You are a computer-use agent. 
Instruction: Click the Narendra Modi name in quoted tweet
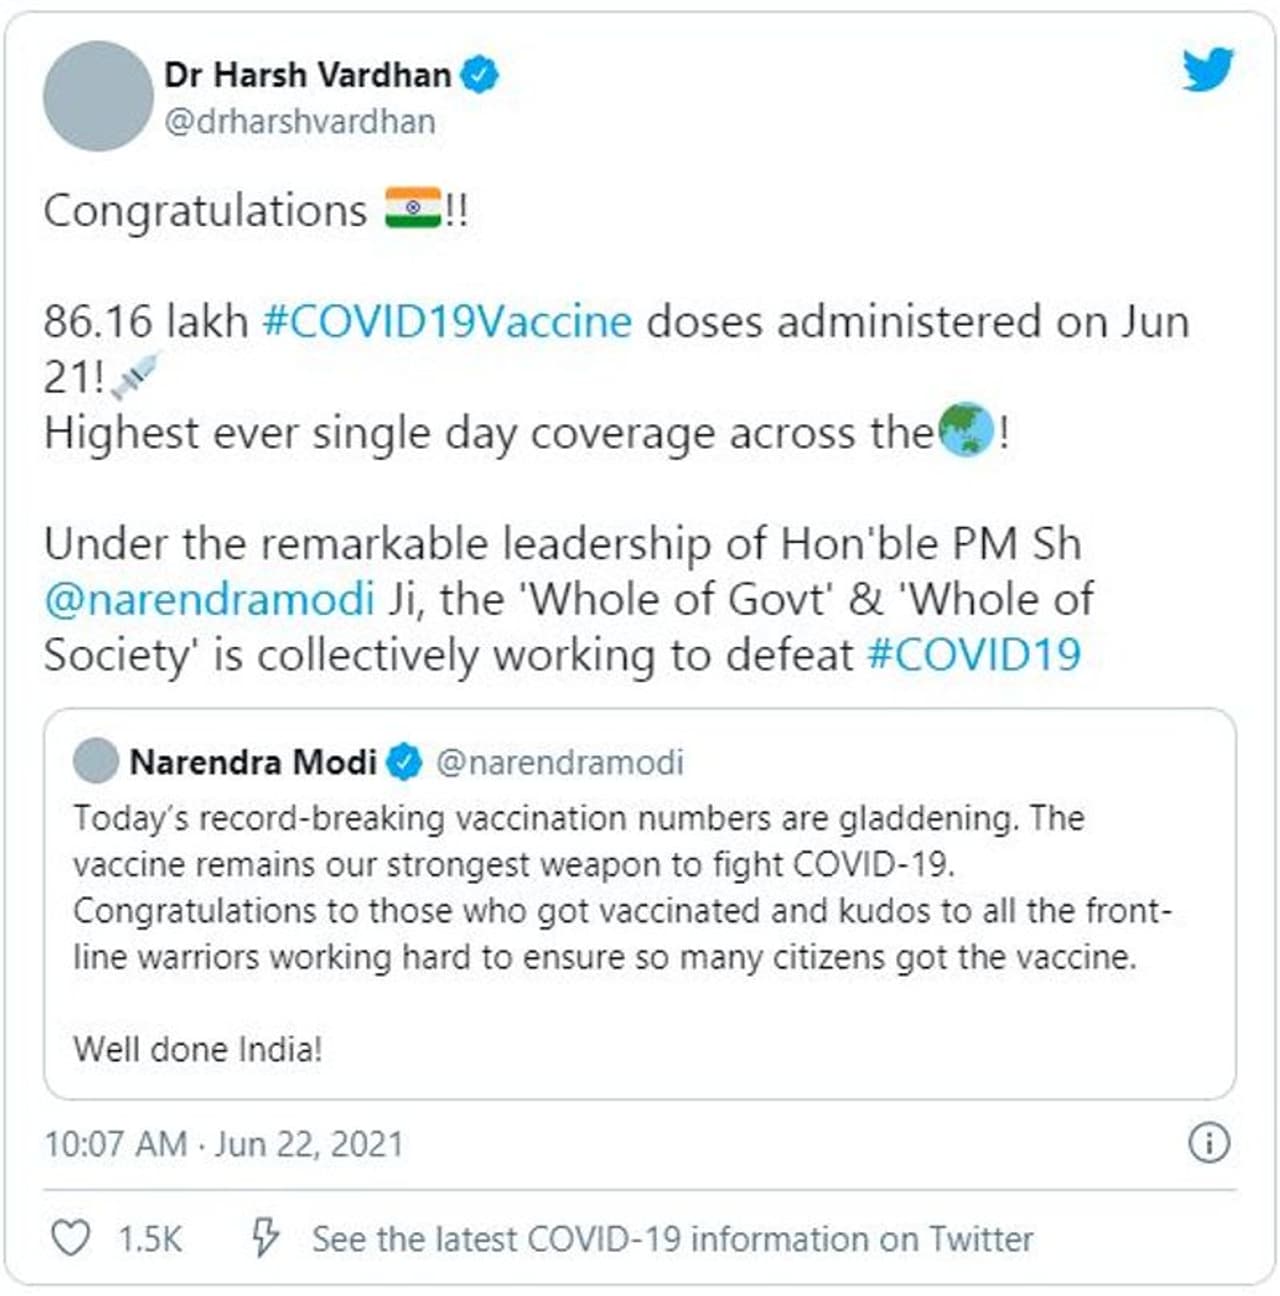point(253,762)
